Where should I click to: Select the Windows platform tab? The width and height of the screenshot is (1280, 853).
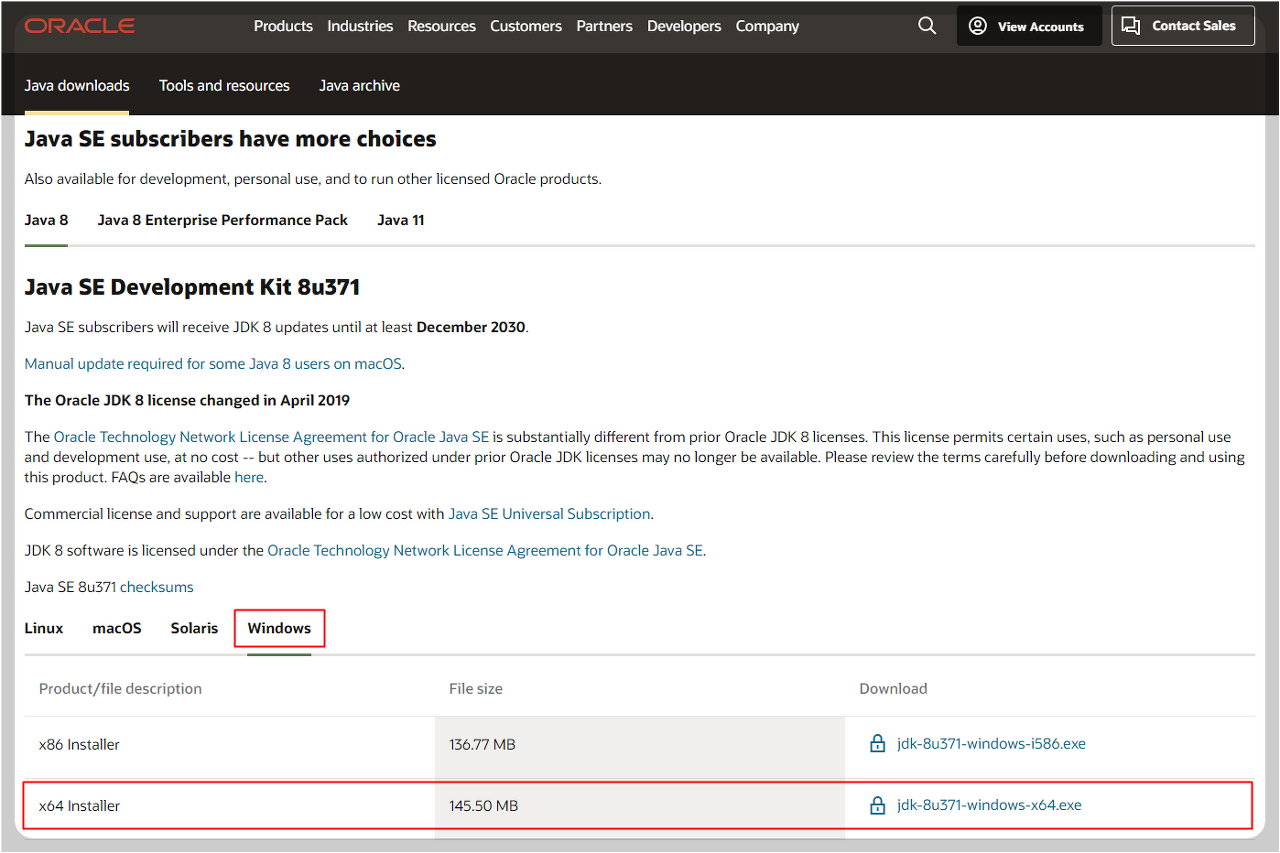(x=279, y=628)
